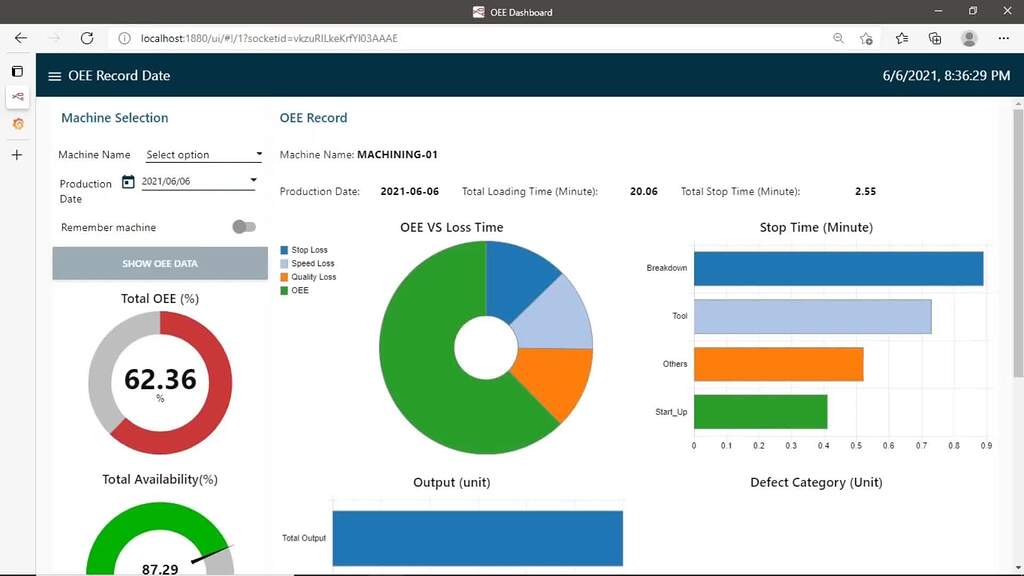The image size is (1024, 576).
Task: Open a new tab with the plus button
Action: click(x=16, y=155)
